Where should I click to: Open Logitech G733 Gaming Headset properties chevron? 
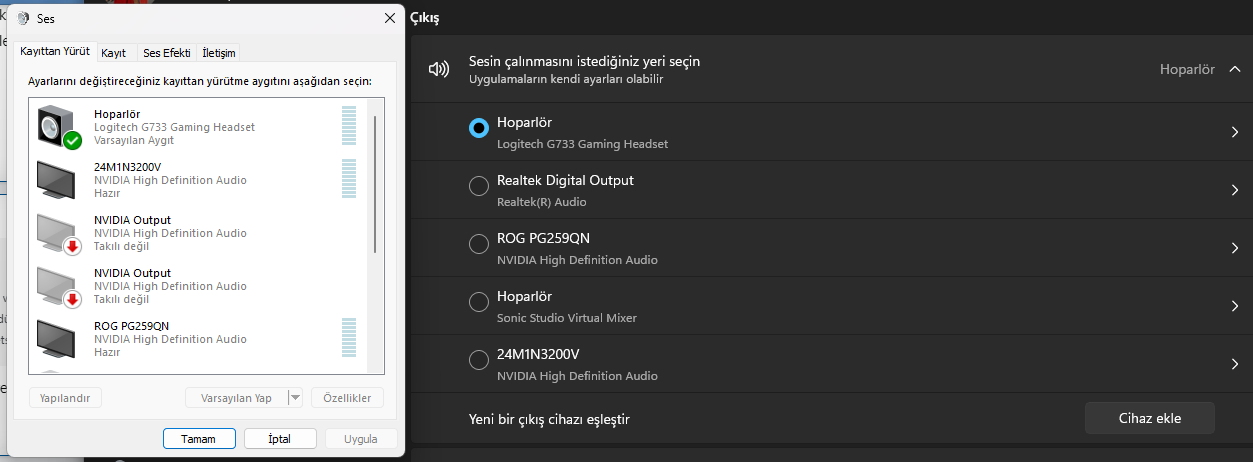(1235, 132)
